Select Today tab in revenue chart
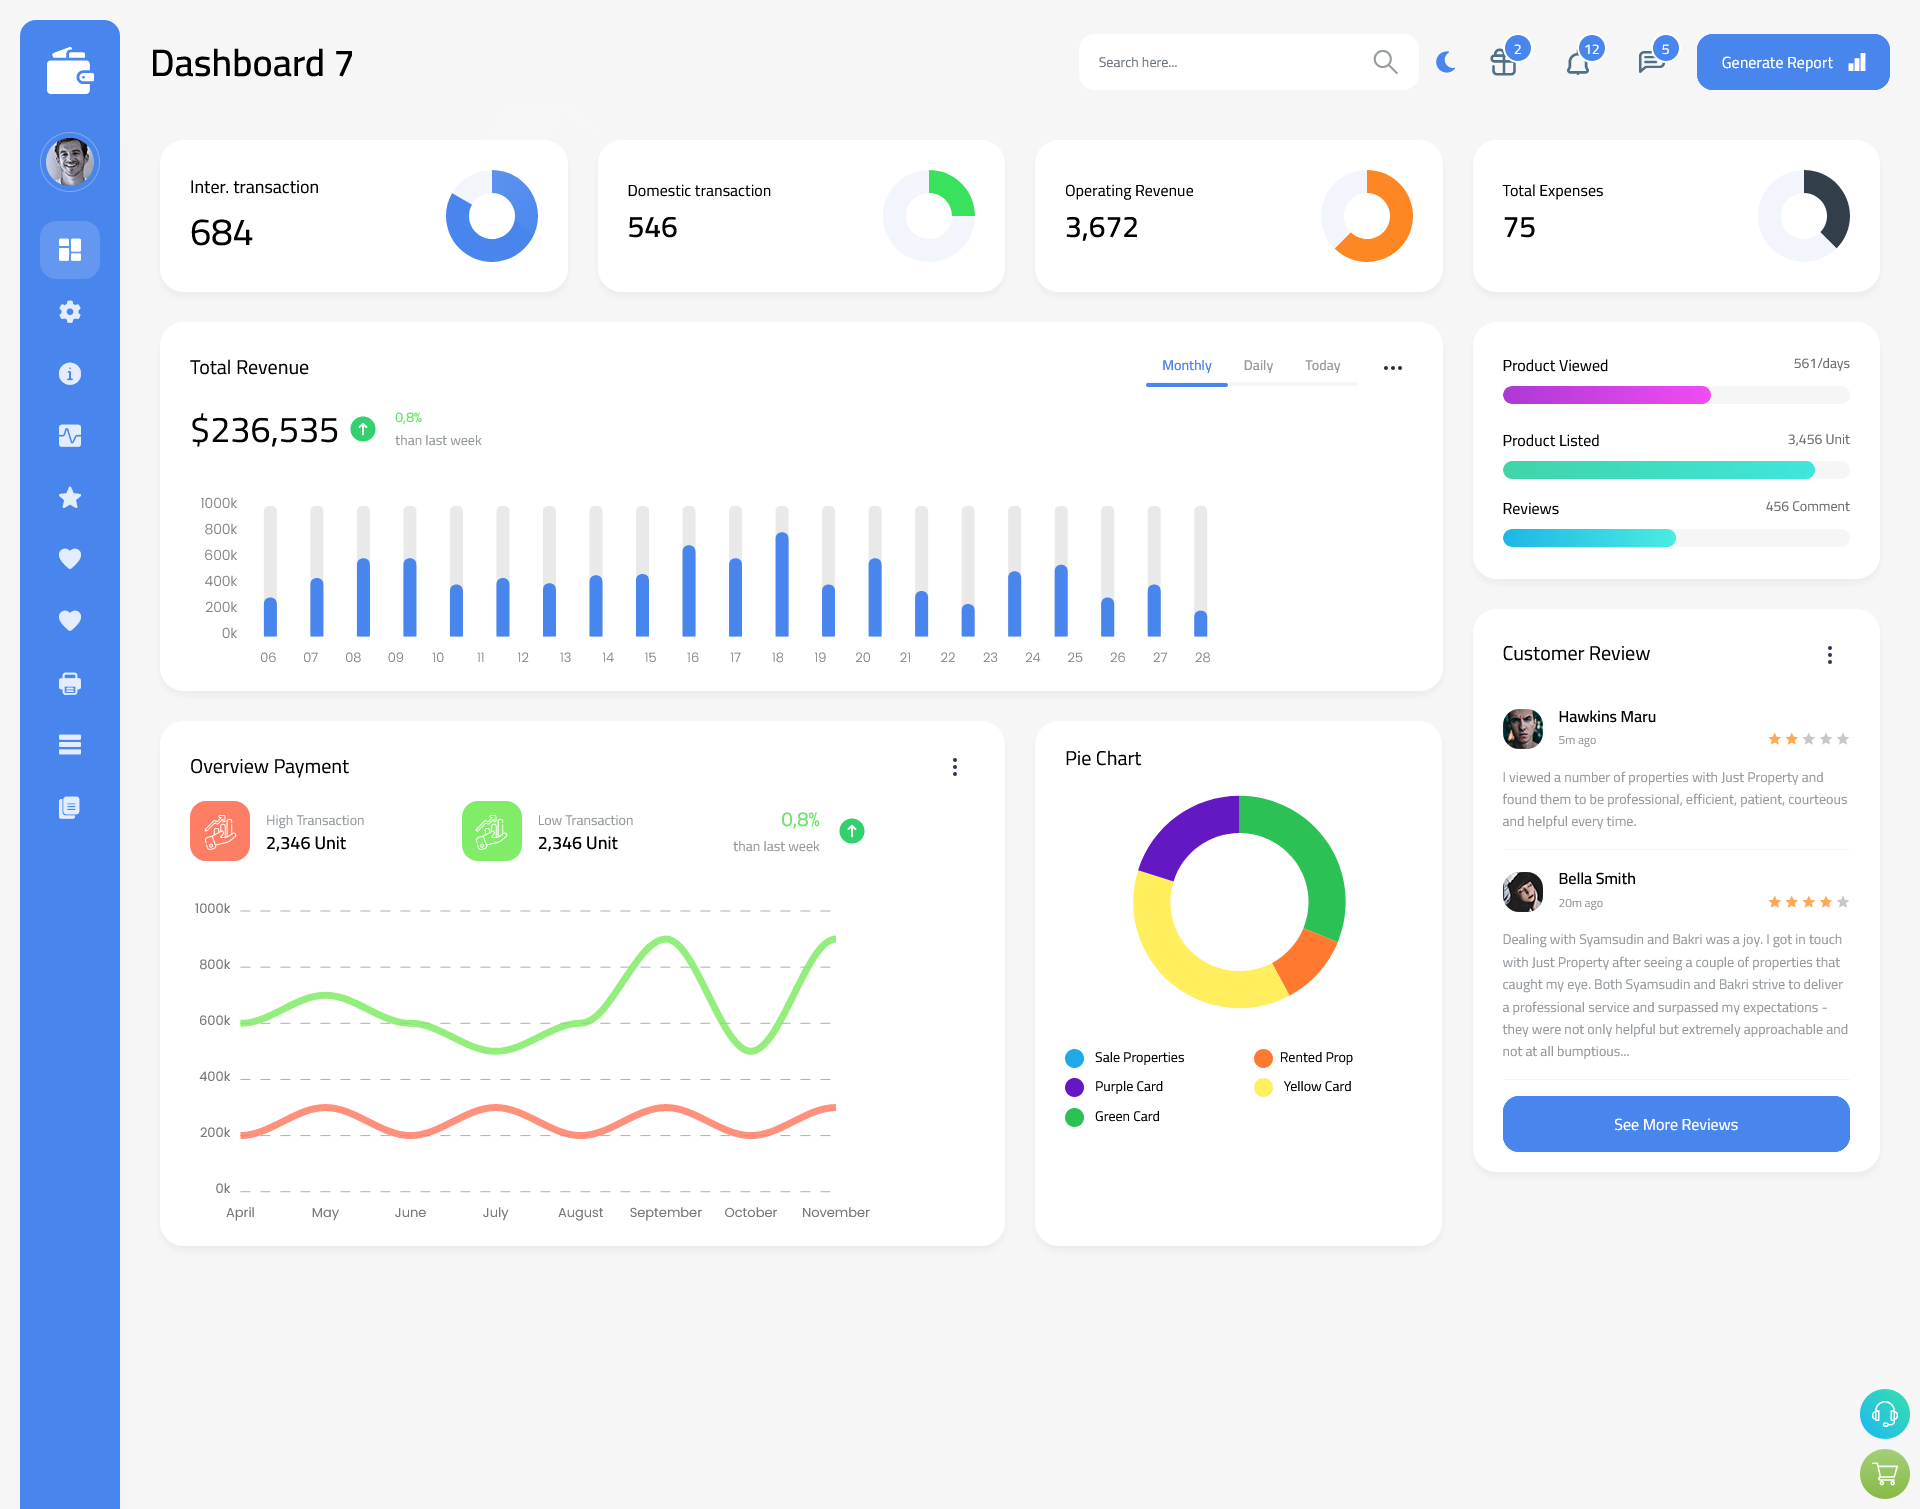 click(x=1322, y=366)
